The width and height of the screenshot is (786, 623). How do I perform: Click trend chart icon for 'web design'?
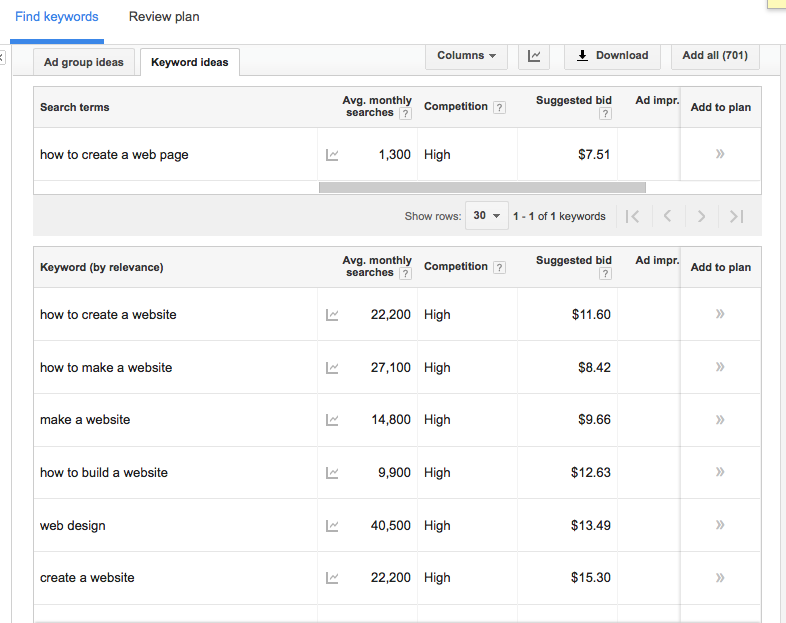coord(332,526)
